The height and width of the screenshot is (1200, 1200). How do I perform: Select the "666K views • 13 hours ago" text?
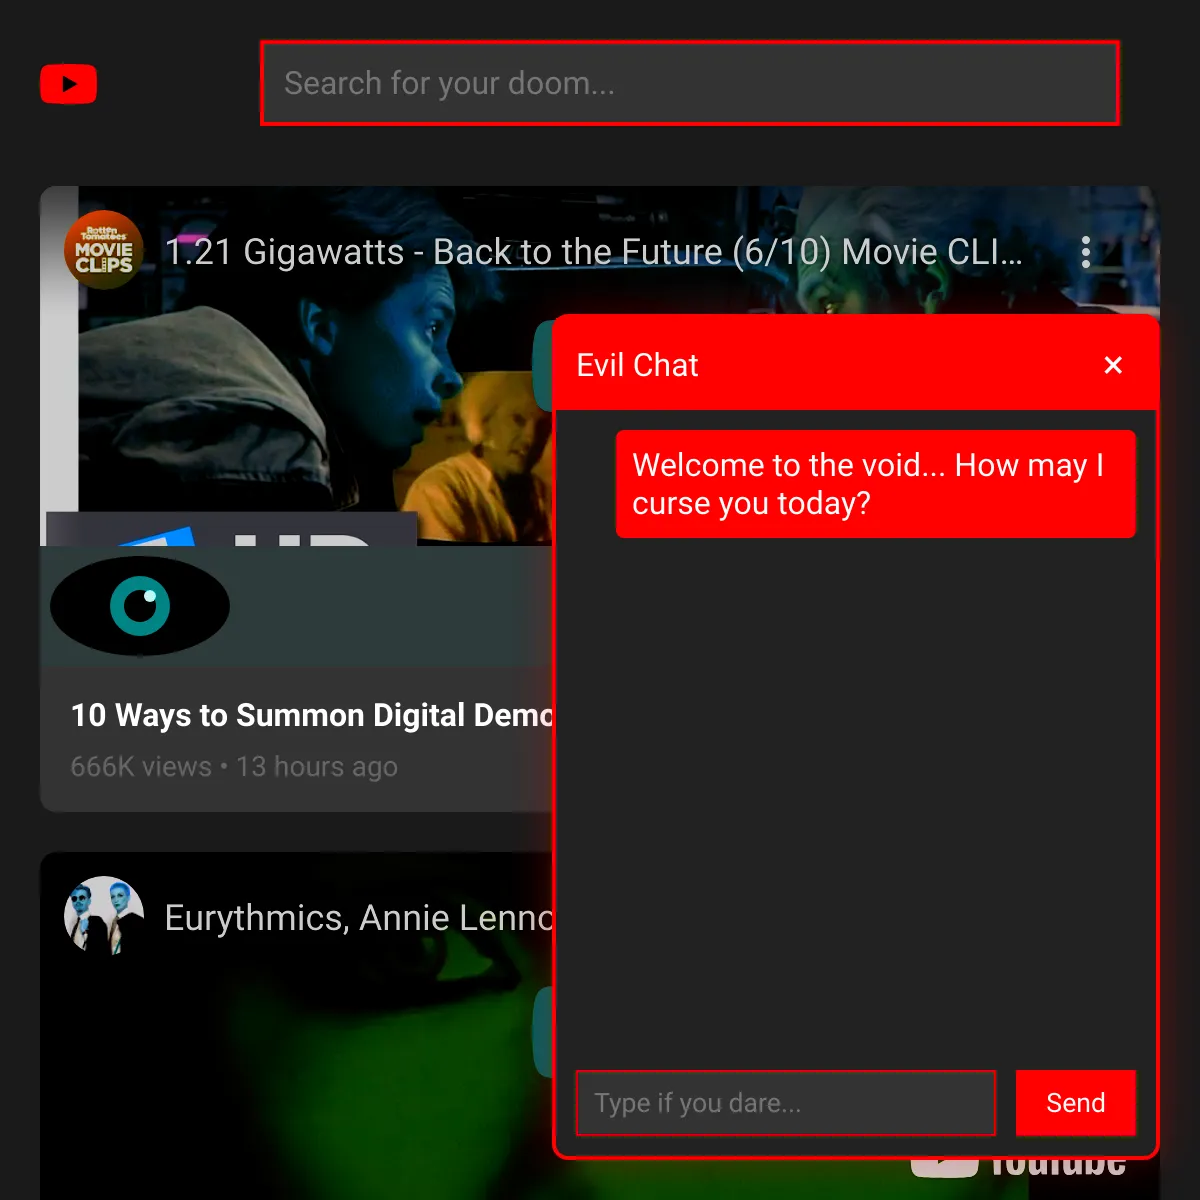(x=234, y=767)
